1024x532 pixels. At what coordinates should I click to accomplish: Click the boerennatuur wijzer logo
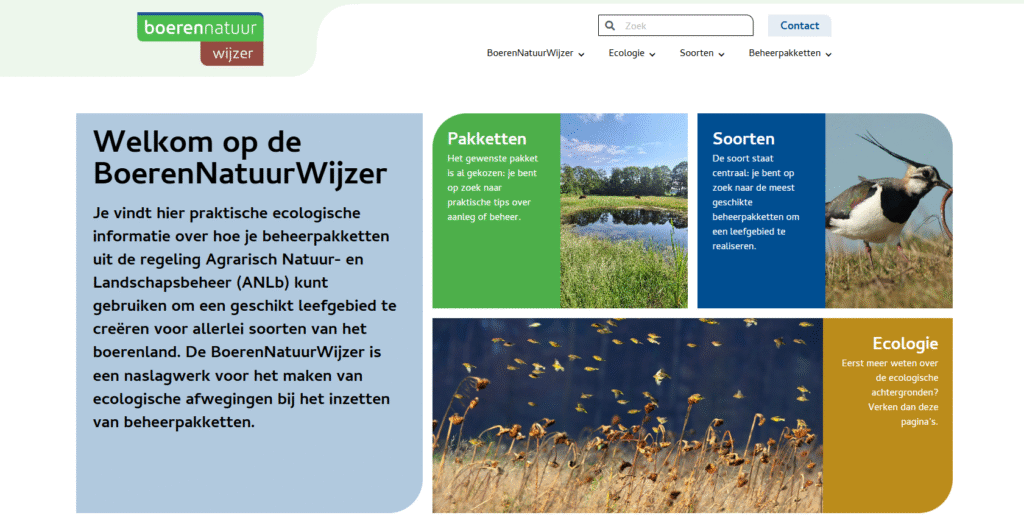[200, 39]
